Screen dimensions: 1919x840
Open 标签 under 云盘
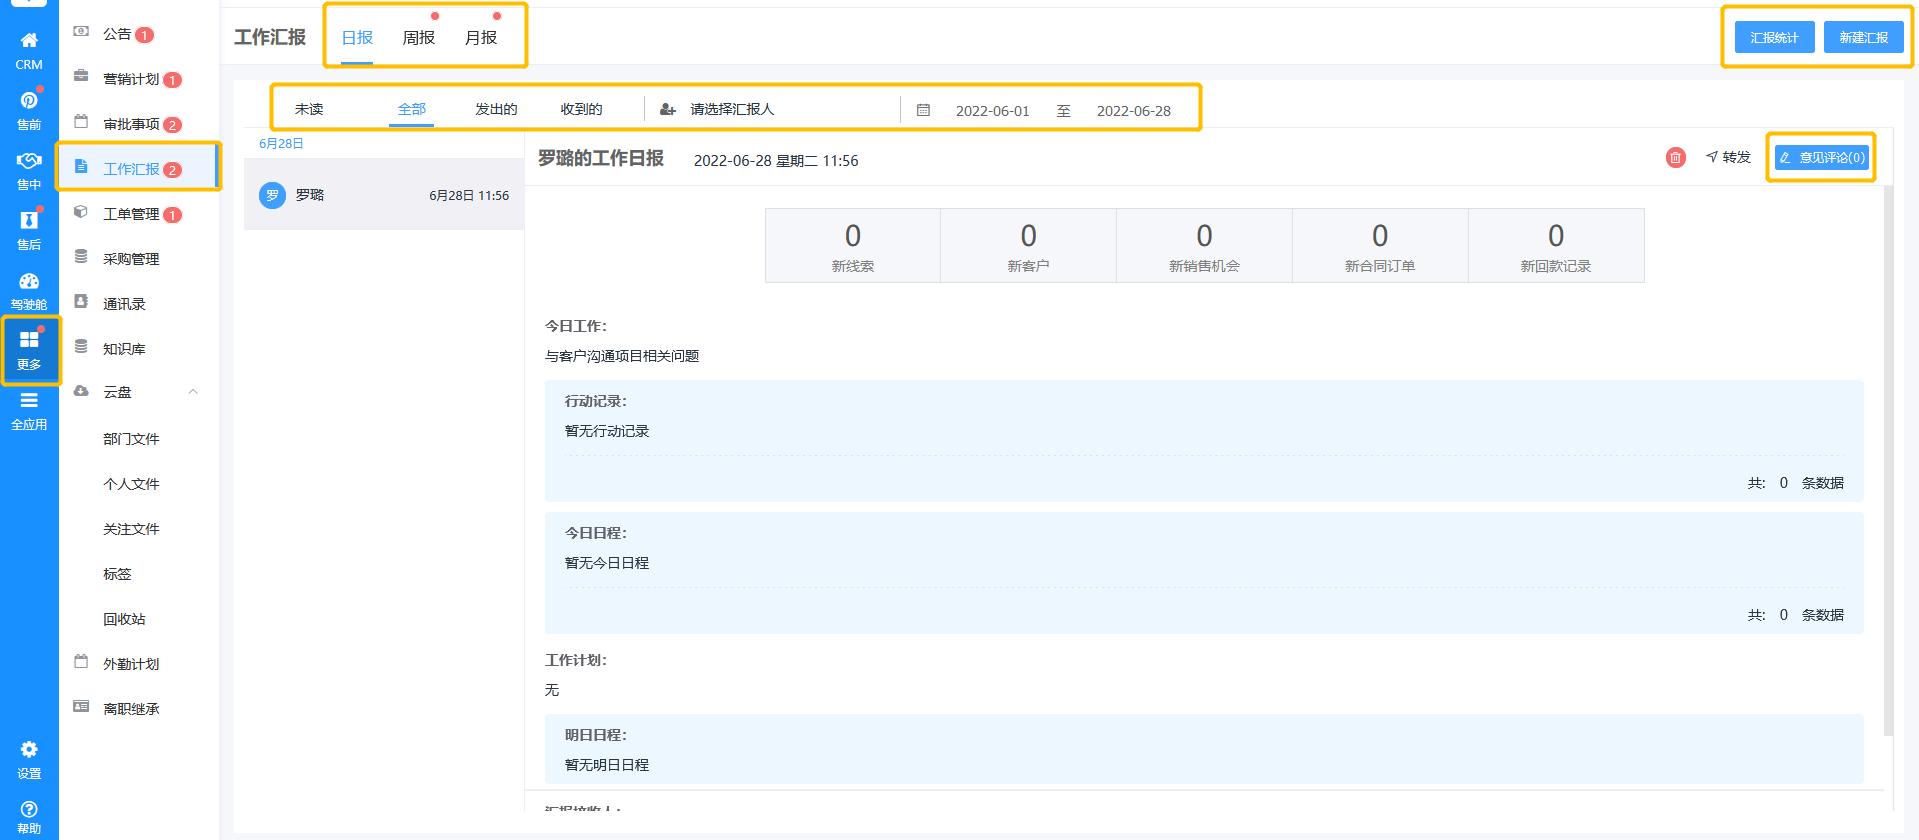tap(117, 574)
